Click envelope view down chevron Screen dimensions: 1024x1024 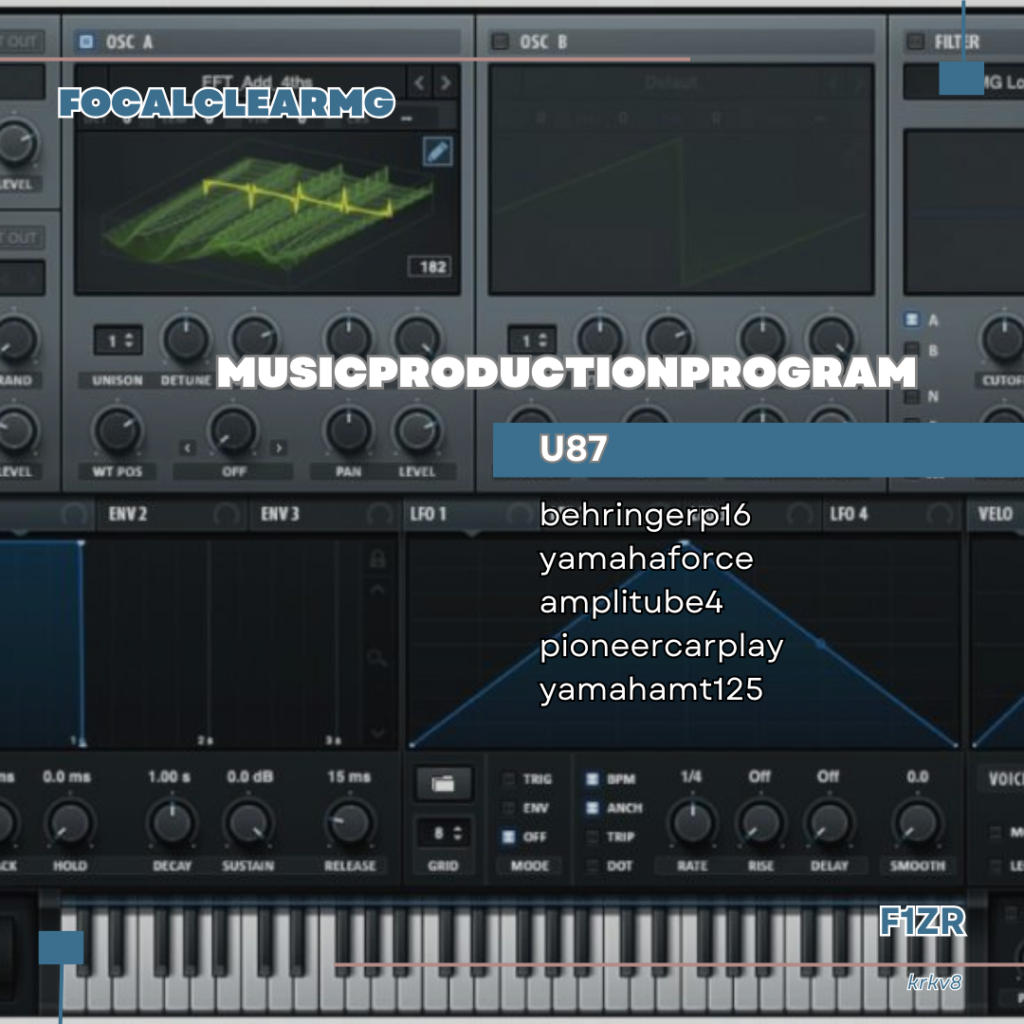[x=377, y=733]
